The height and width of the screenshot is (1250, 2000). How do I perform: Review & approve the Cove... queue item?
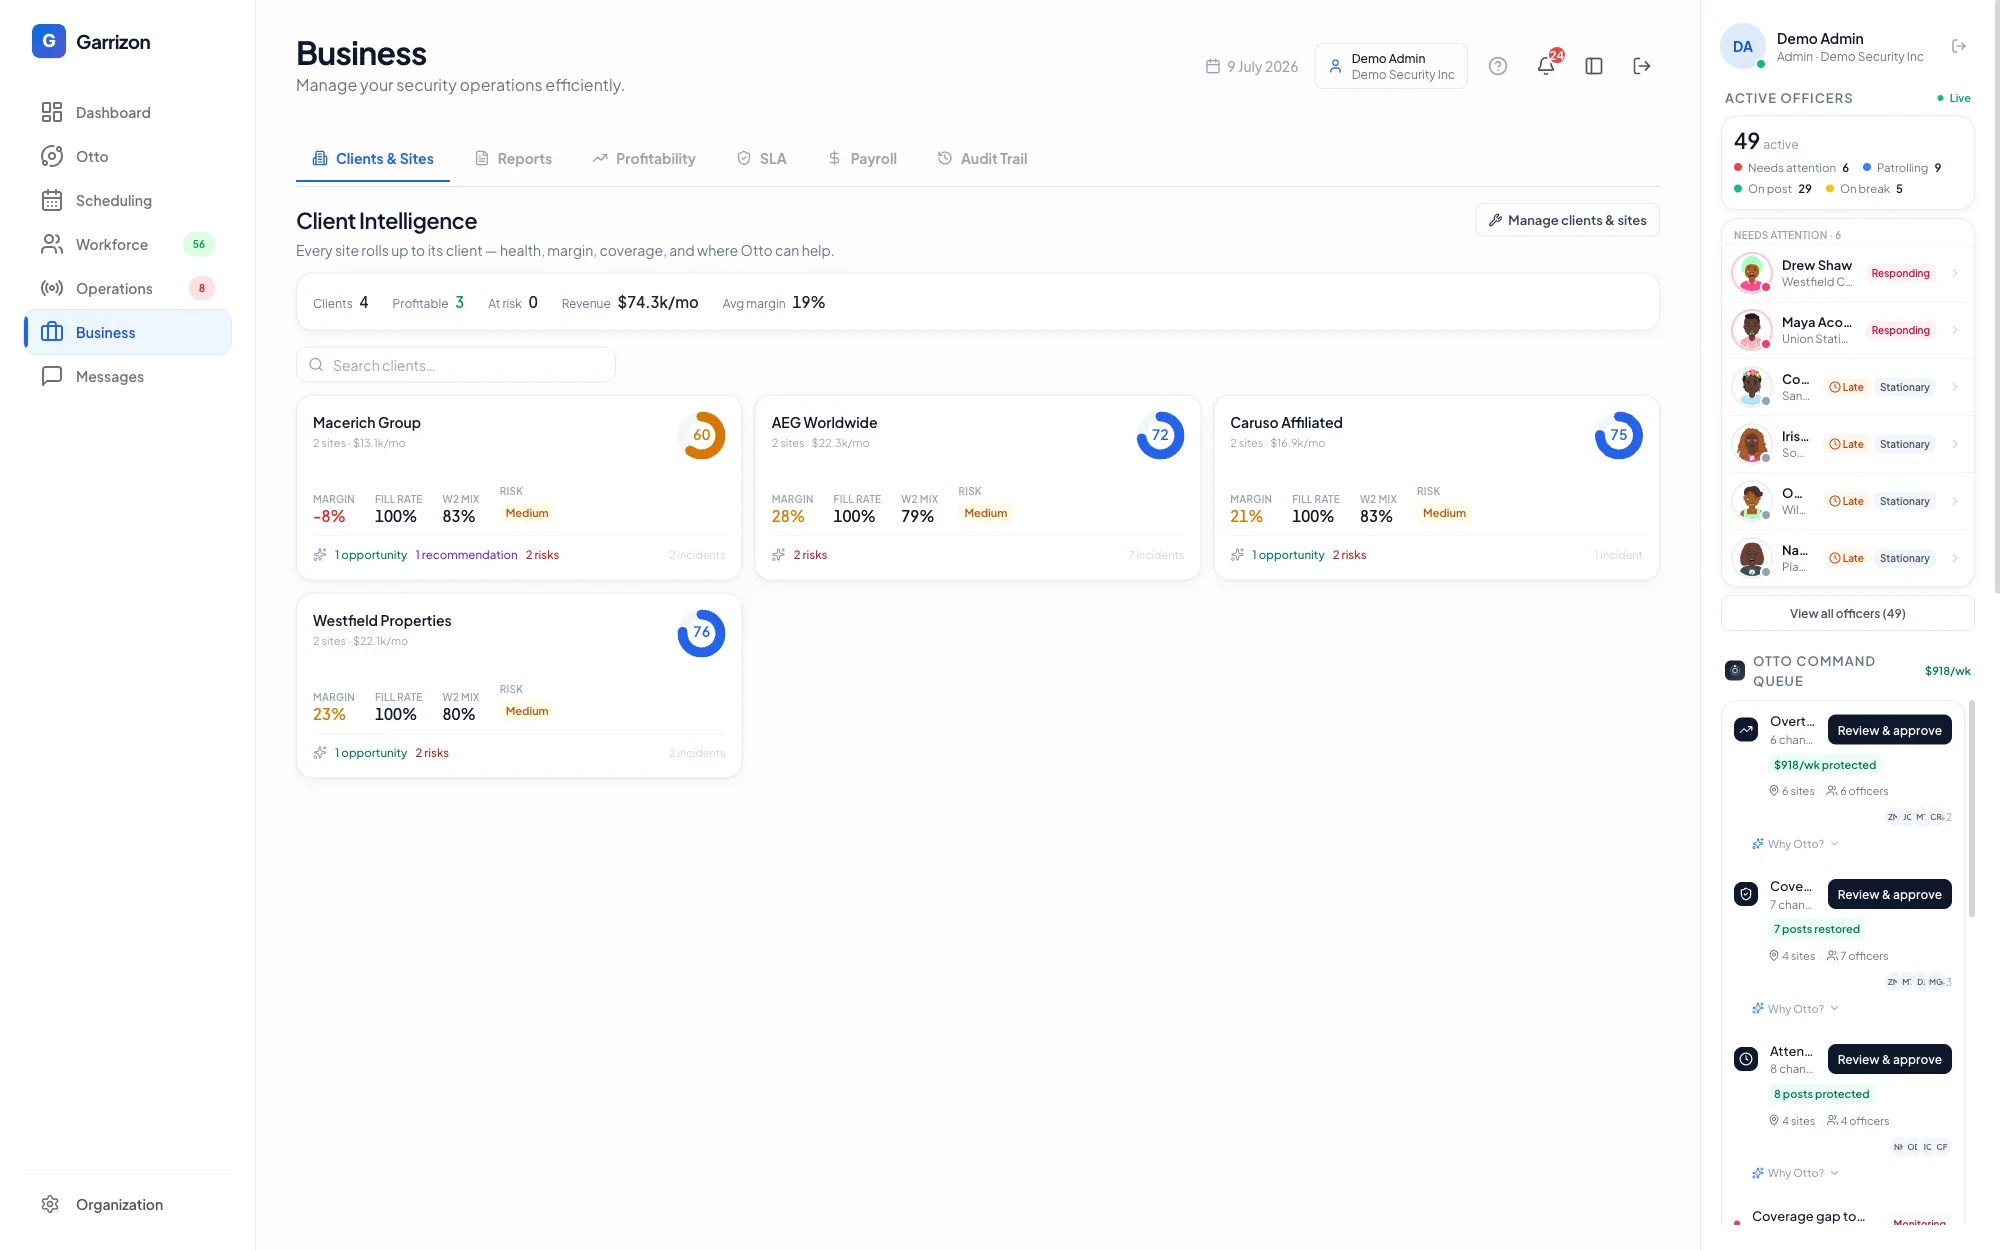pyautogui.click(x=1889, y=894)
